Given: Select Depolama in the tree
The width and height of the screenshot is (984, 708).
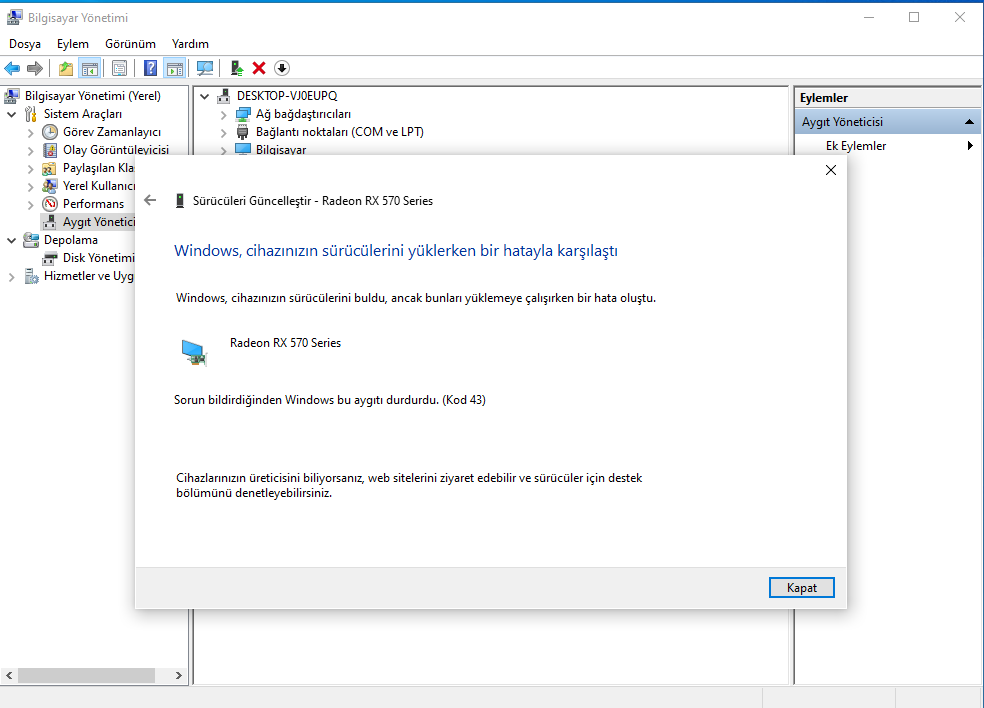Looking at the screenshot, I should [71, 240].
